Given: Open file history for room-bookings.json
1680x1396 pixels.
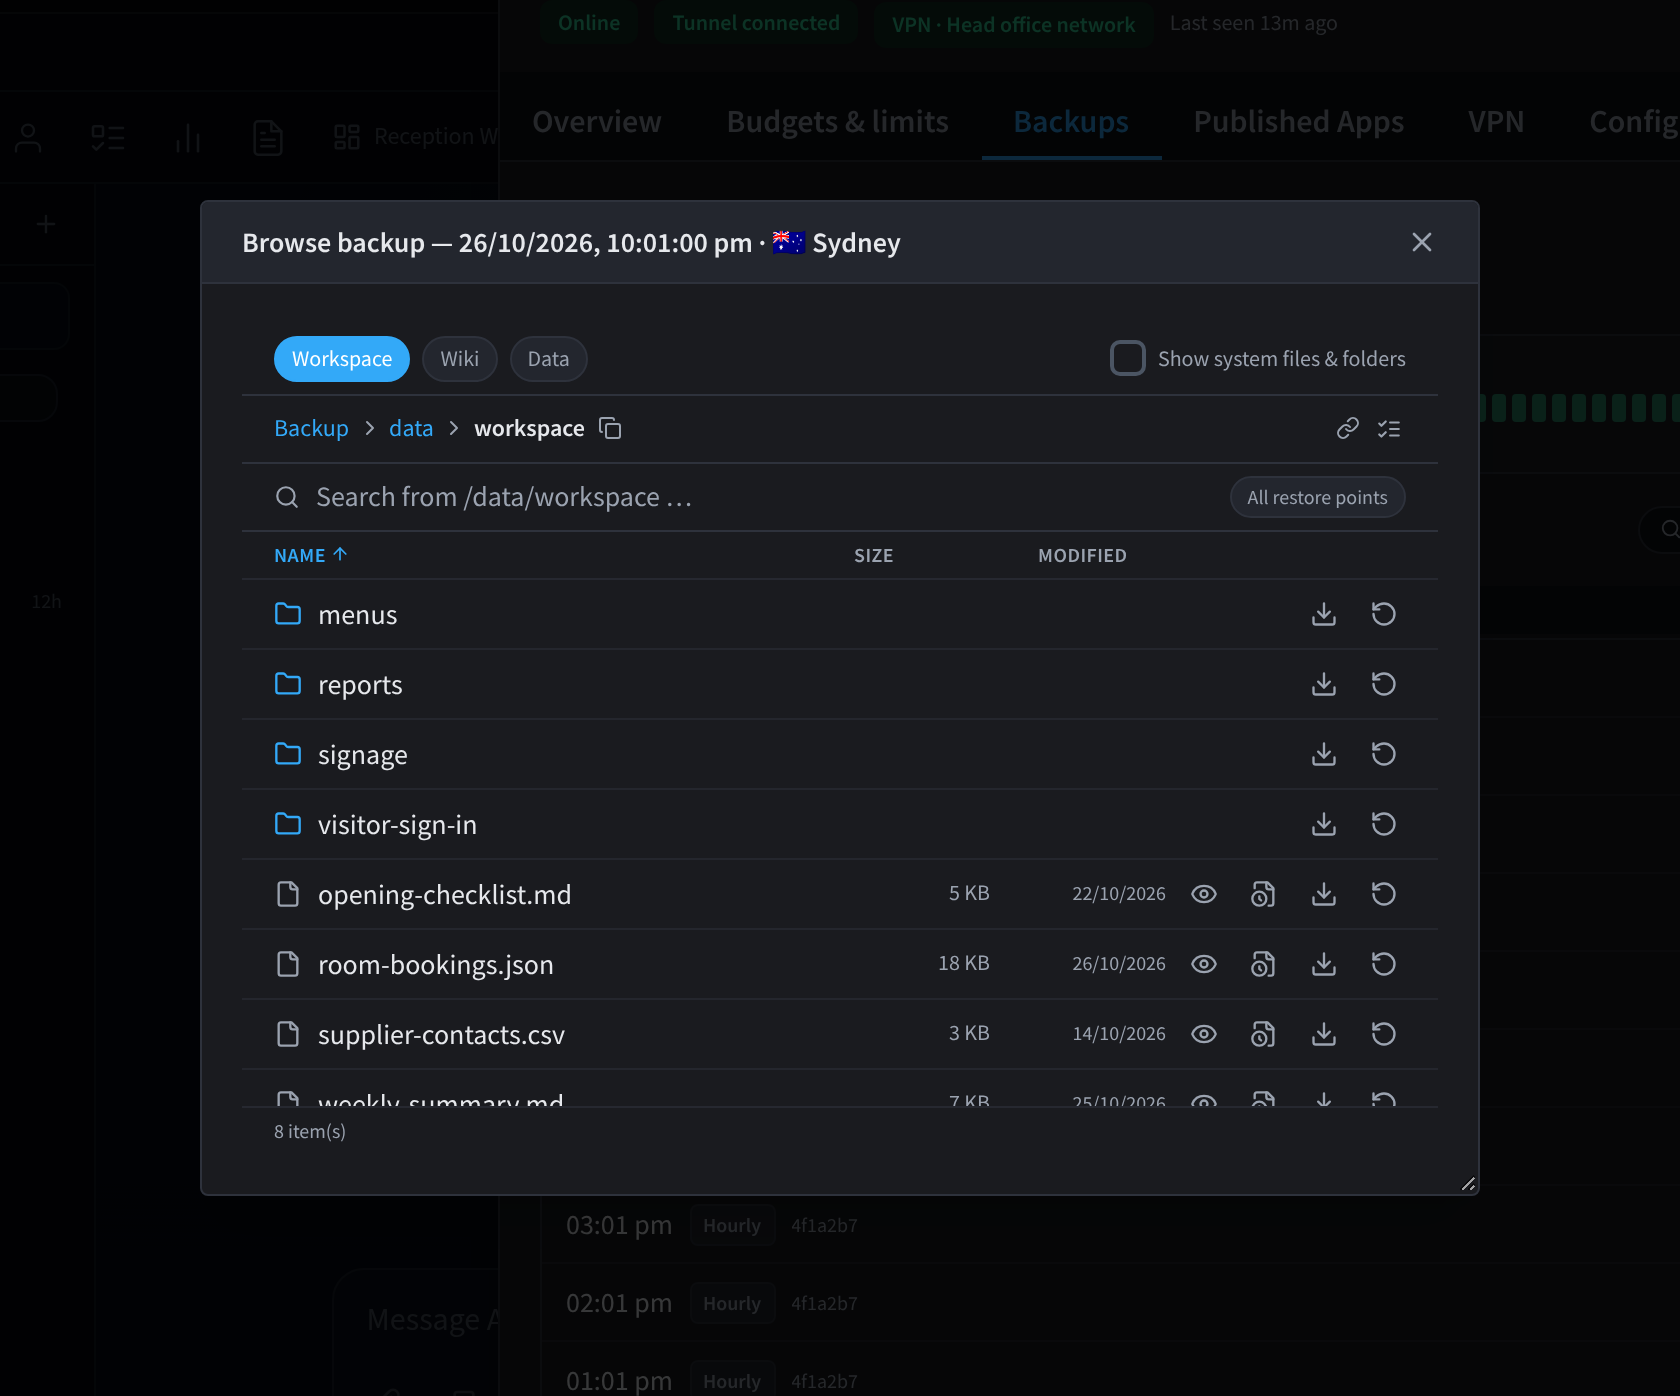Looking at the screenshot, I should tap(1264, 964).
